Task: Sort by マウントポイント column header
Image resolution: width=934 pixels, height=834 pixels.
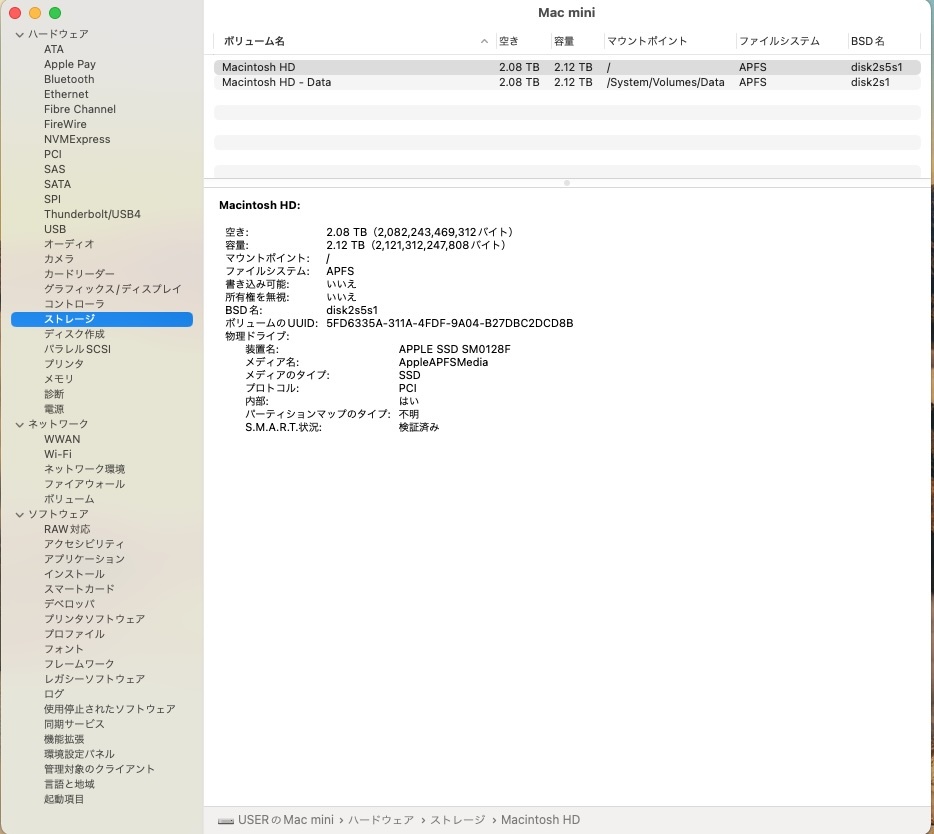Action: click(647, 41)
